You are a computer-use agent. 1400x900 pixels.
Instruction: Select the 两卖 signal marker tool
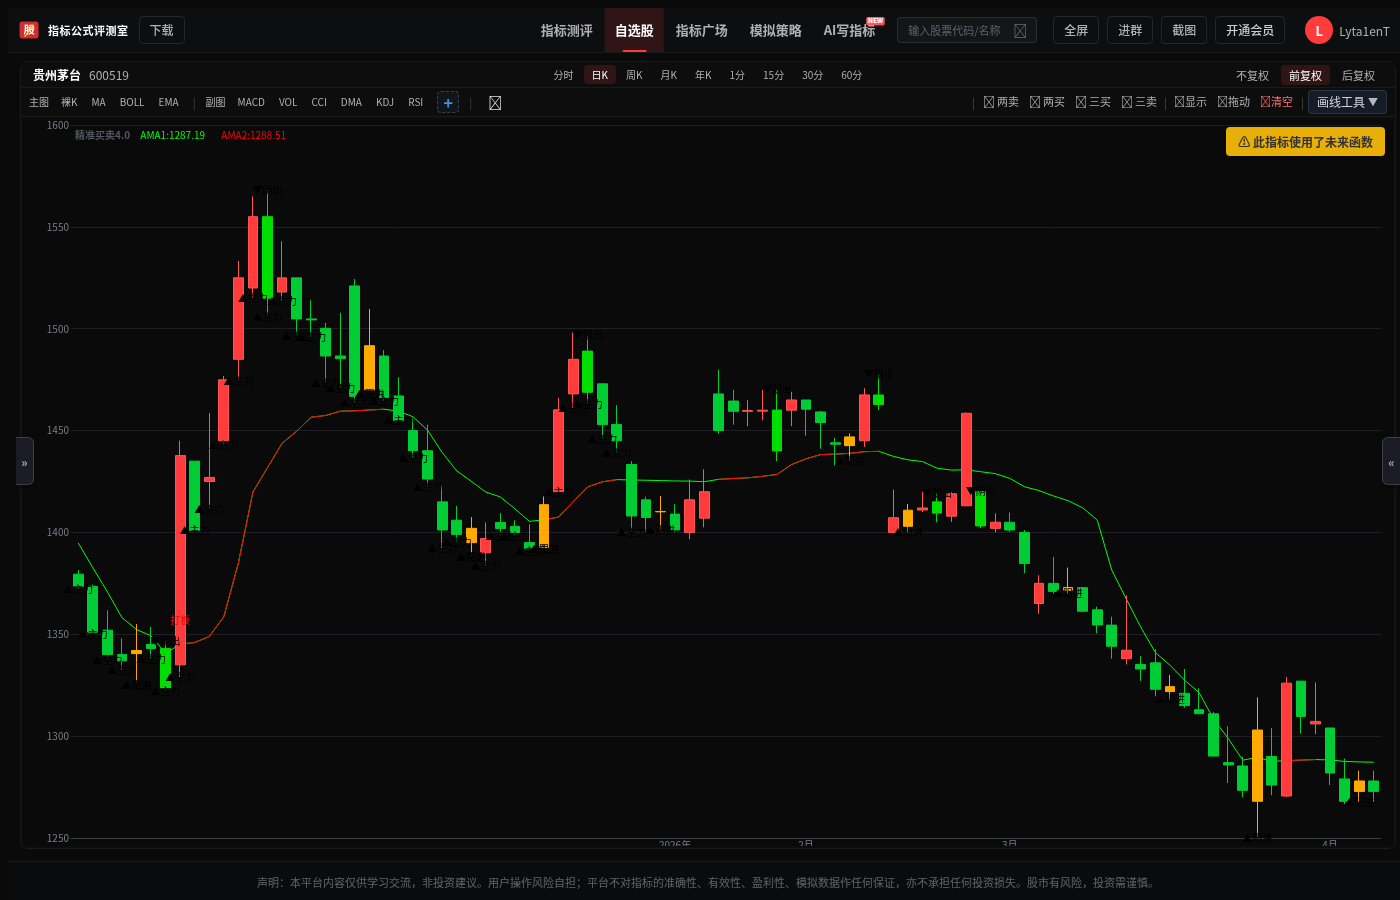tap(1001, 102)
